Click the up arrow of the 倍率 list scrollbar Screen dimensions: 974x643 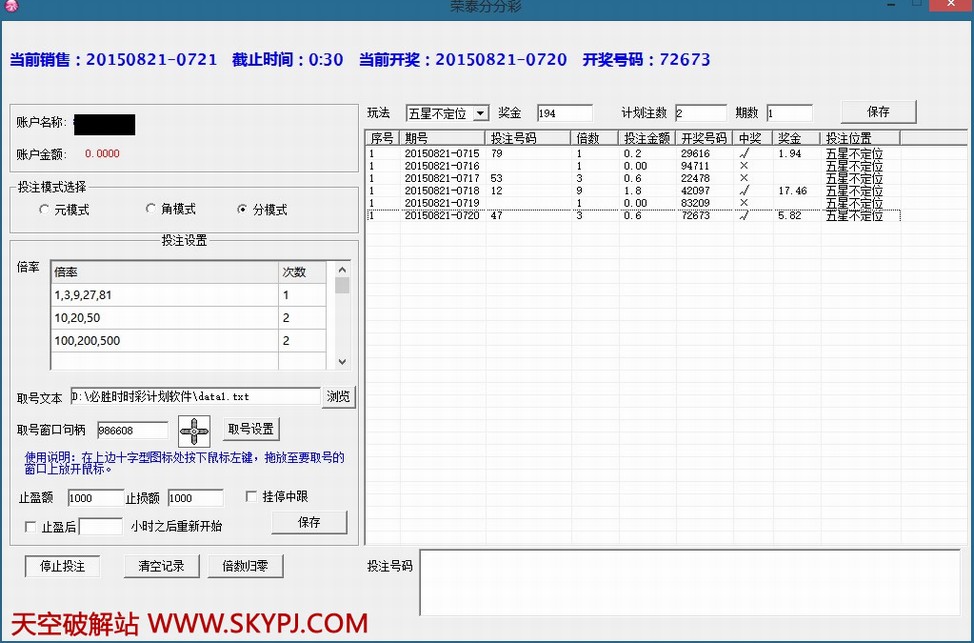(343, 270)
